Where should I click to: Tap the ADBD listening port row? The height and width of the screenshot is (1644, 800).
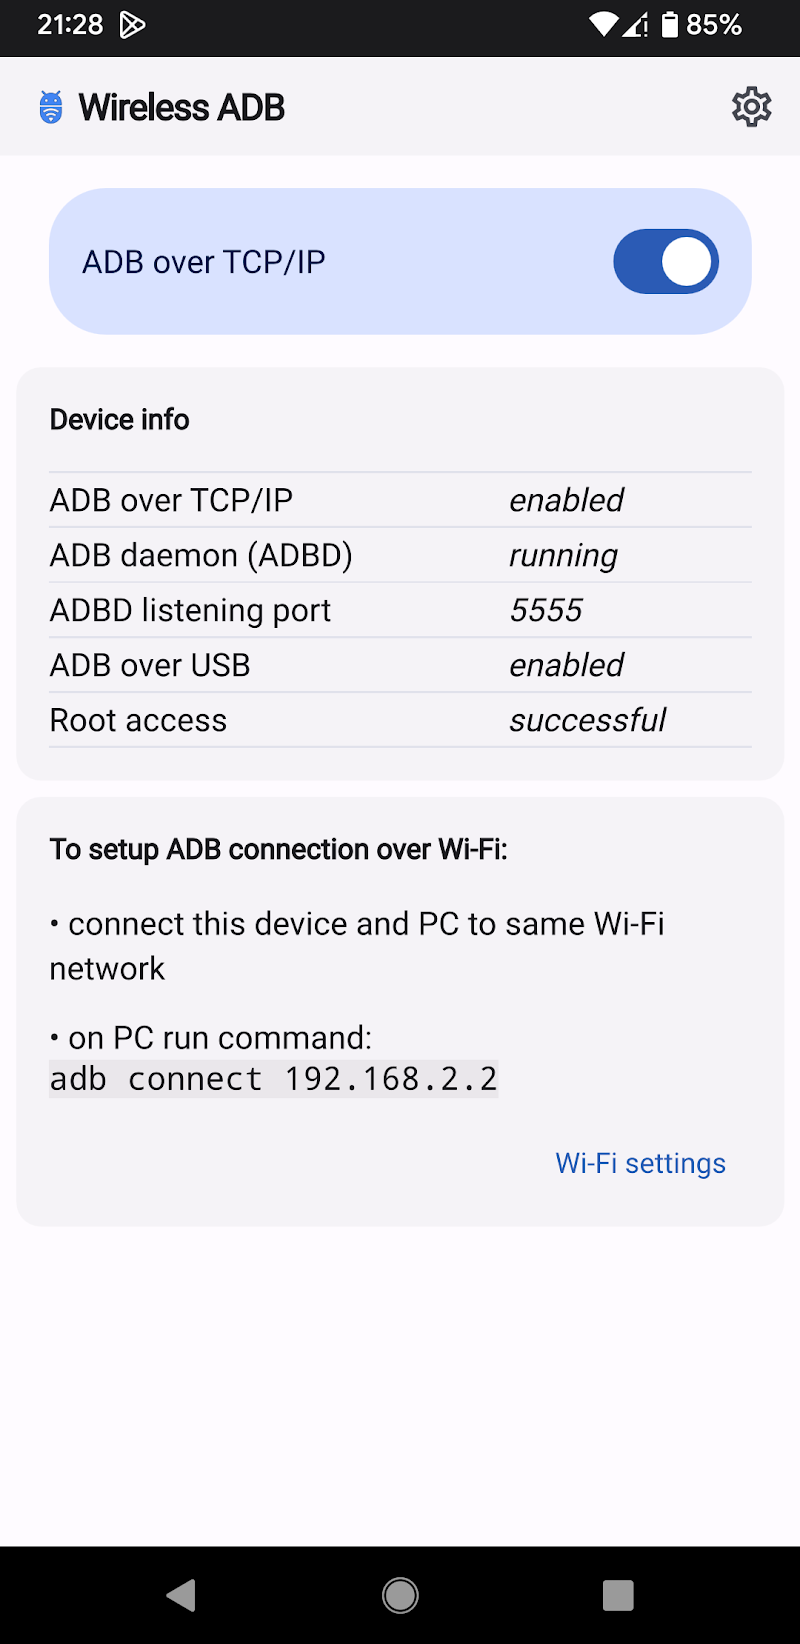(x=400, y=610)
